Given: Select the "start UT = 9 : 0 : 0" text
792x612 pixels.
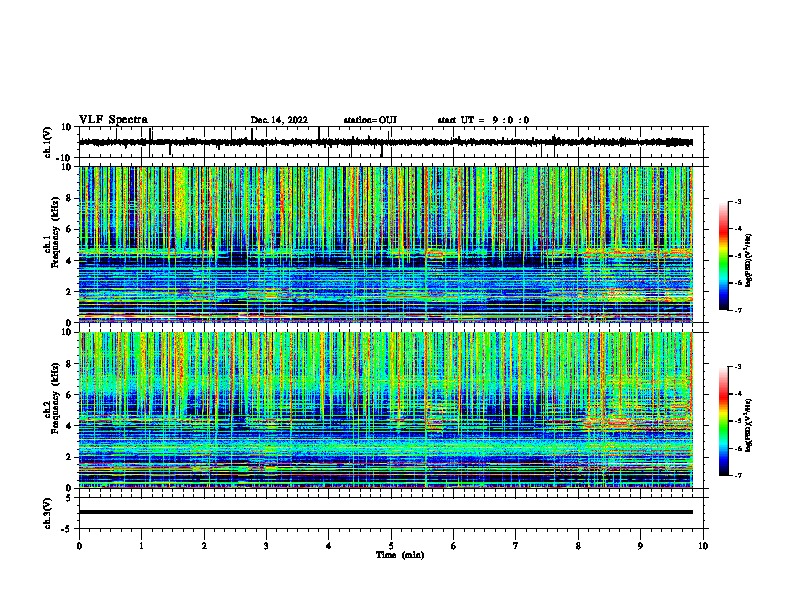Looking at the screenshot, I should coord(483,120).
